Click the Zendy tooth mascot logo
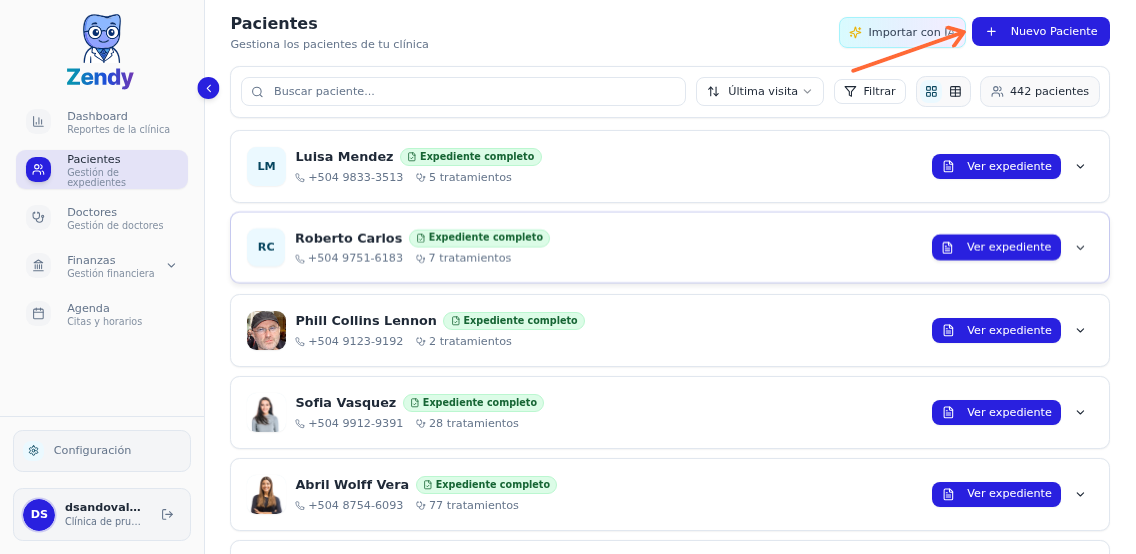Image resolution: width=1136 pixels, height=554 pixels. [101, 41]
